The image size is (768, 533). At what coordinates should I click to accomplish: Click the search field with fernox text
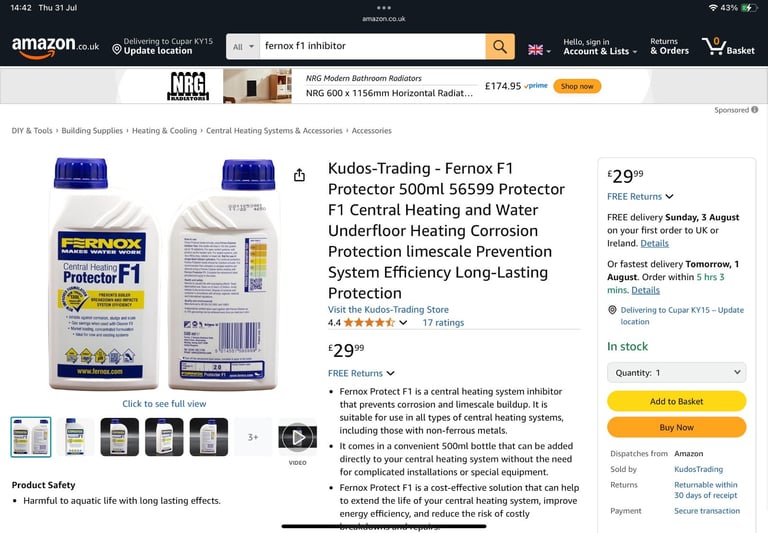[372, 47]
